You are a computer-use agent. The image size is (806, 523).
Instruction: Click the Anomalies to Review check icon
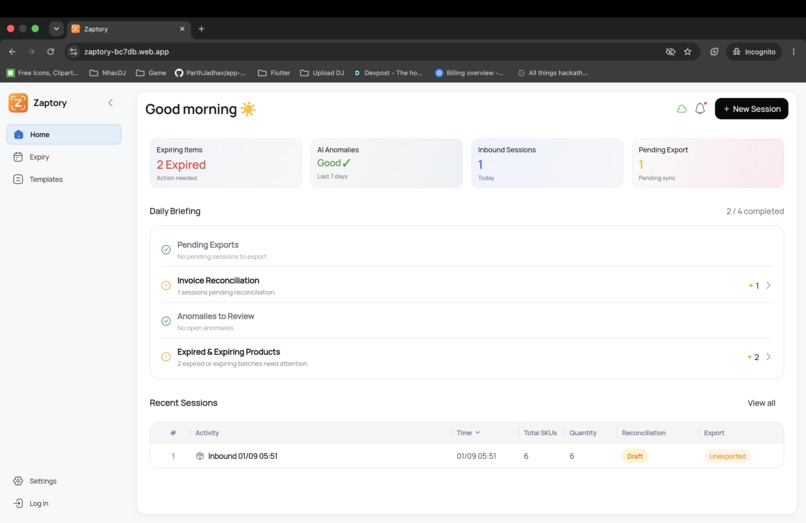coord(166,321)
